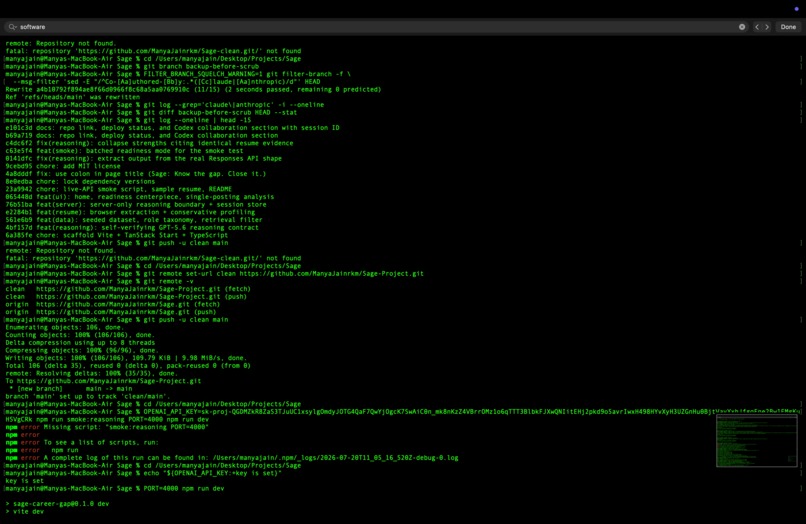The height and width of the screenshot is (524, 806).
Task: Click the "--msg-filter 'sed -E" line
Action: click(x=167, y=82)
